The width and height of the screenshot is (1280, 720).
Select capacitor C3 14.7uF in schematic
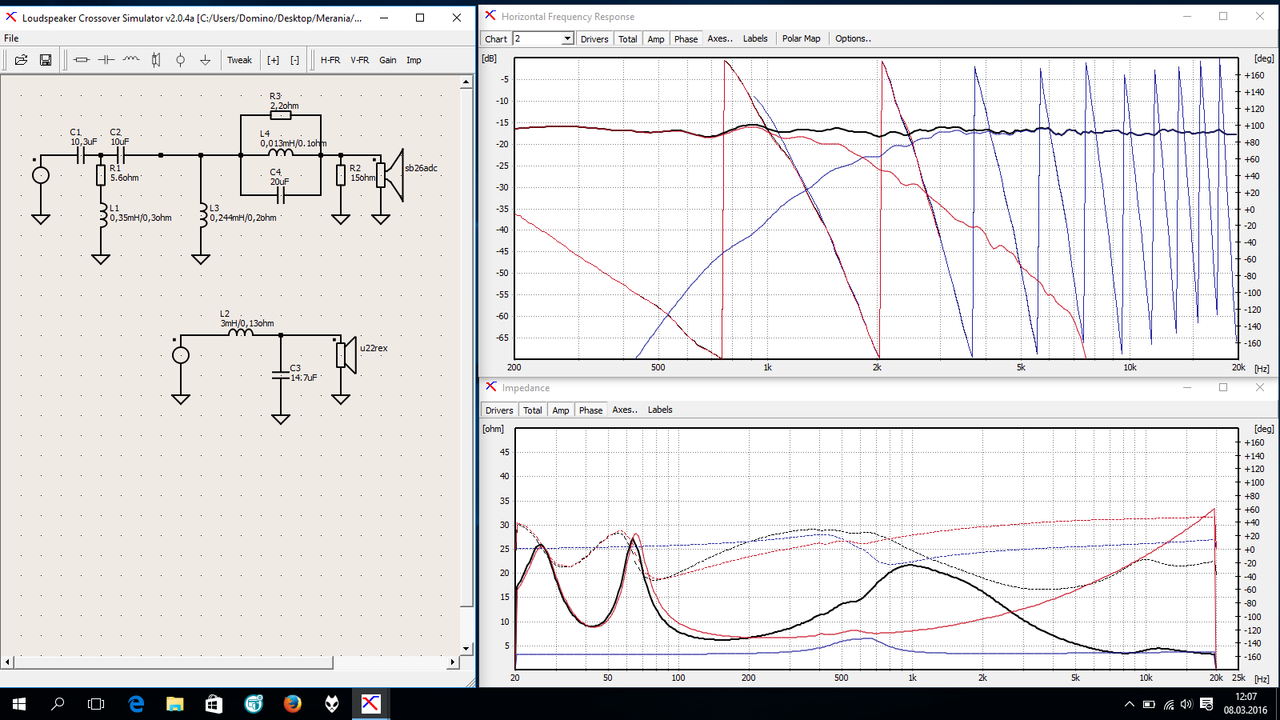pyautogui.click(x=281, y=374)
